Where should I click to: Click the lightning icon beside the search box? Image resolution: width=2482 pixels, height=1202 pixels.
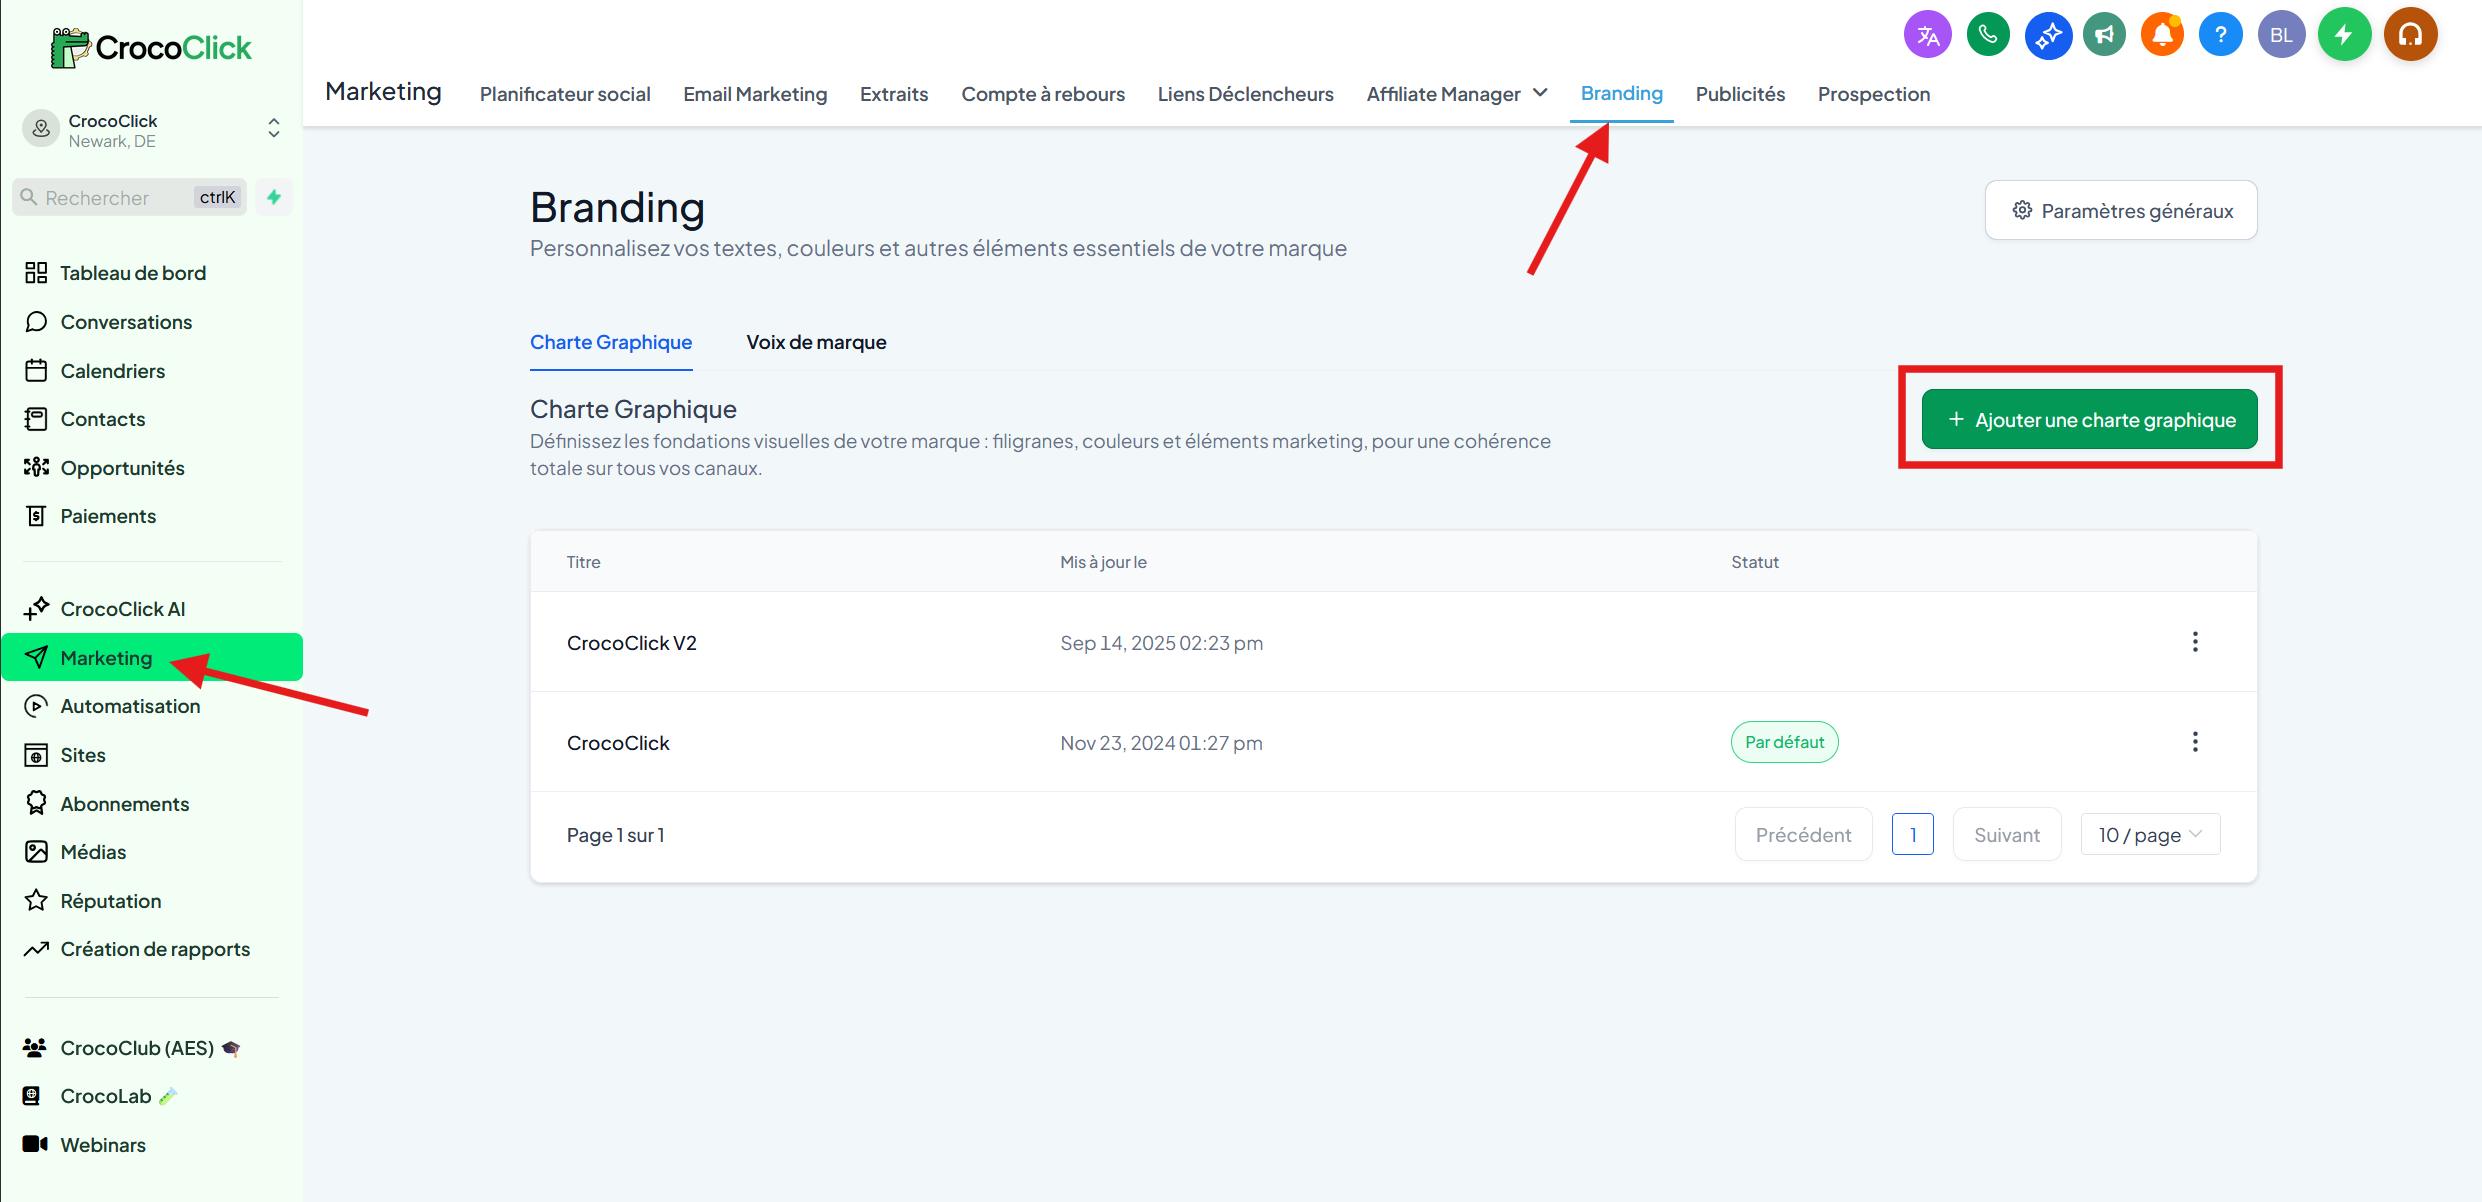tap(273, 197)
